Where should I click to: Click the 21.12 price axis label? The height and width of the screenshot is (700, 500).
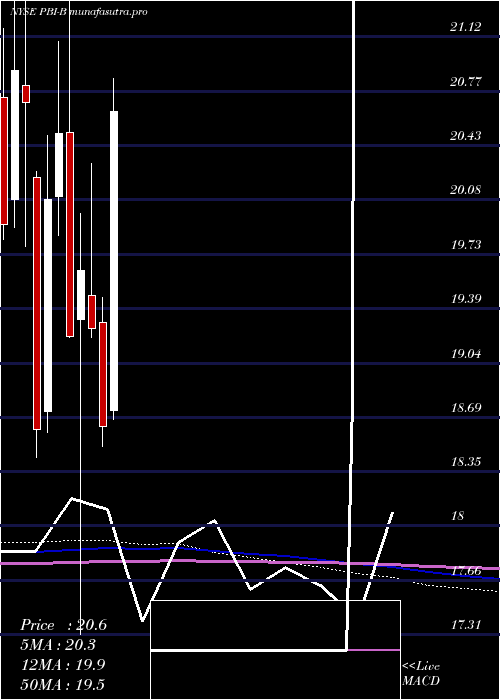pos(466,27)
